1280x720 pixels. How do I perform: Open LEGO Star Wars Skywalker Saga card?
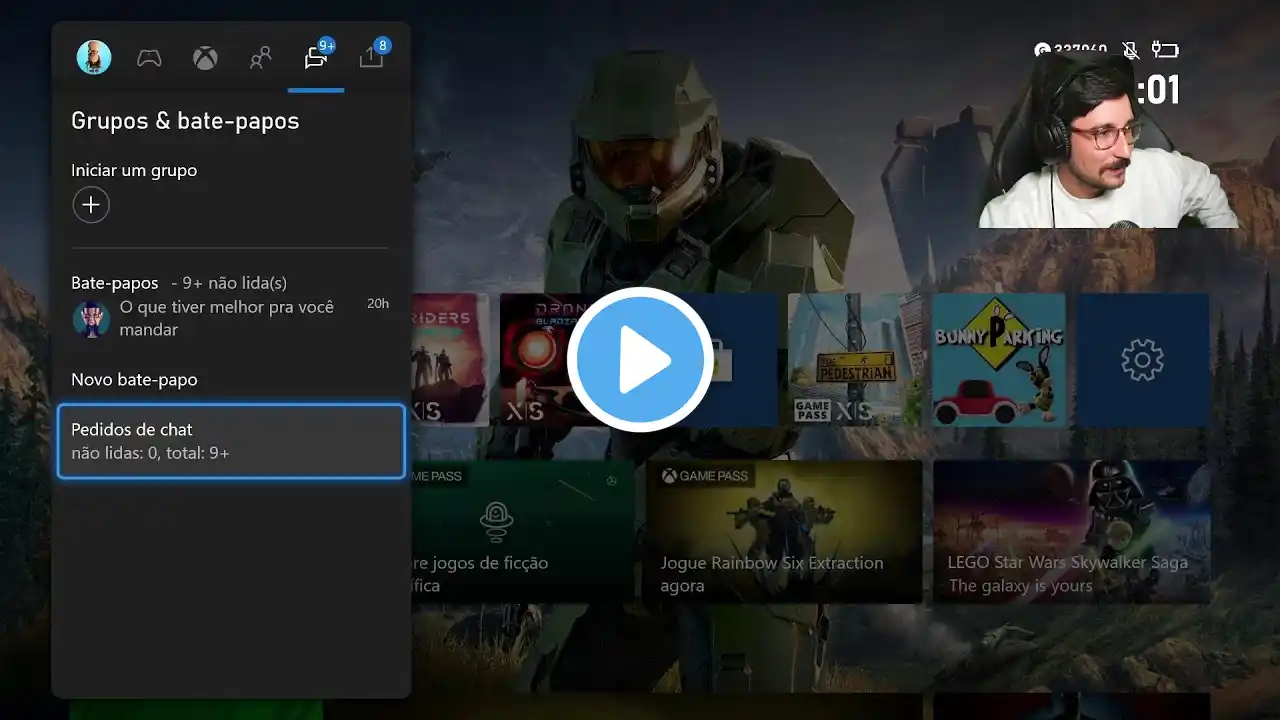coord(1071,531)
